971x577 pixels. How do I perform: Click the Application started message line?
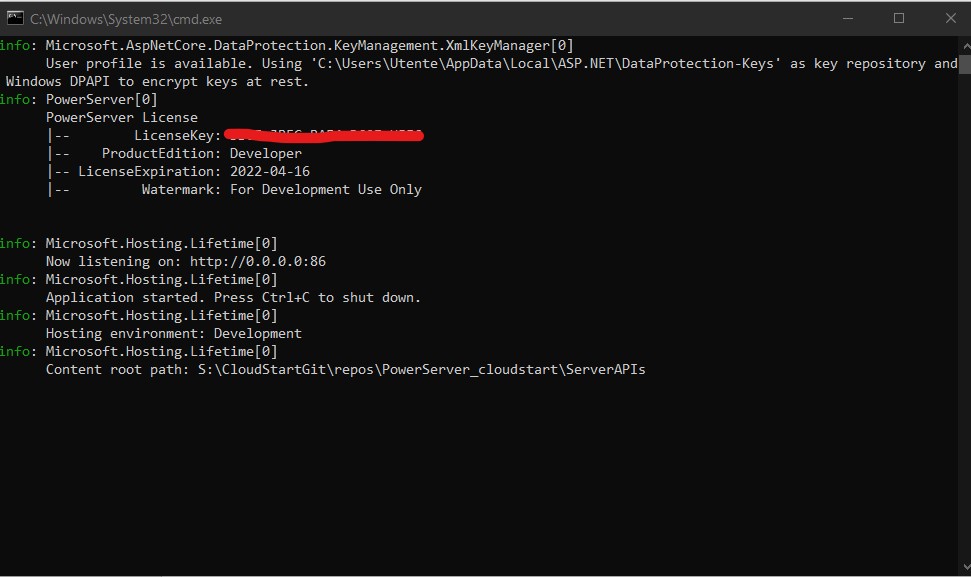(x=233, y=298)
